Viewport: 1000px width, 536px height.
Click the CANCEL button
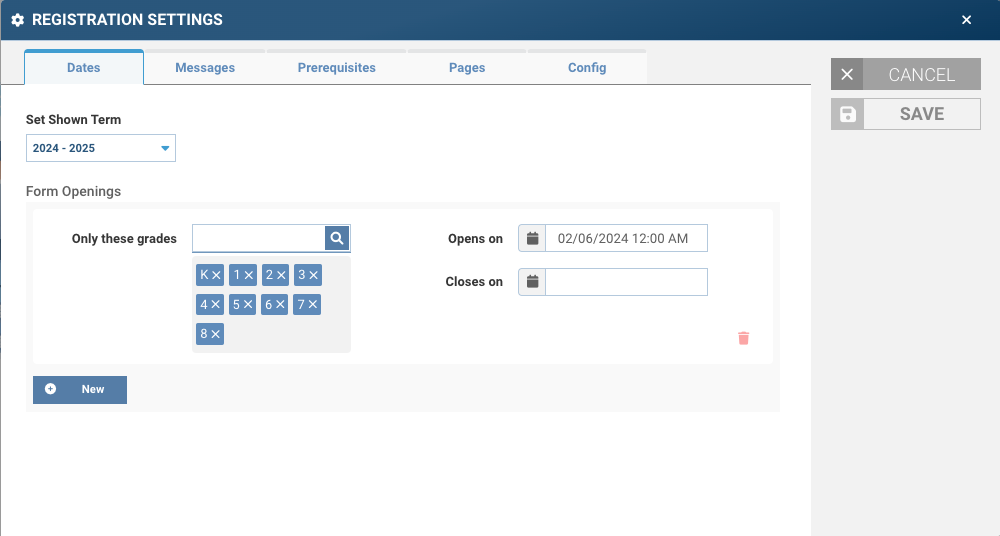[906, 74]
